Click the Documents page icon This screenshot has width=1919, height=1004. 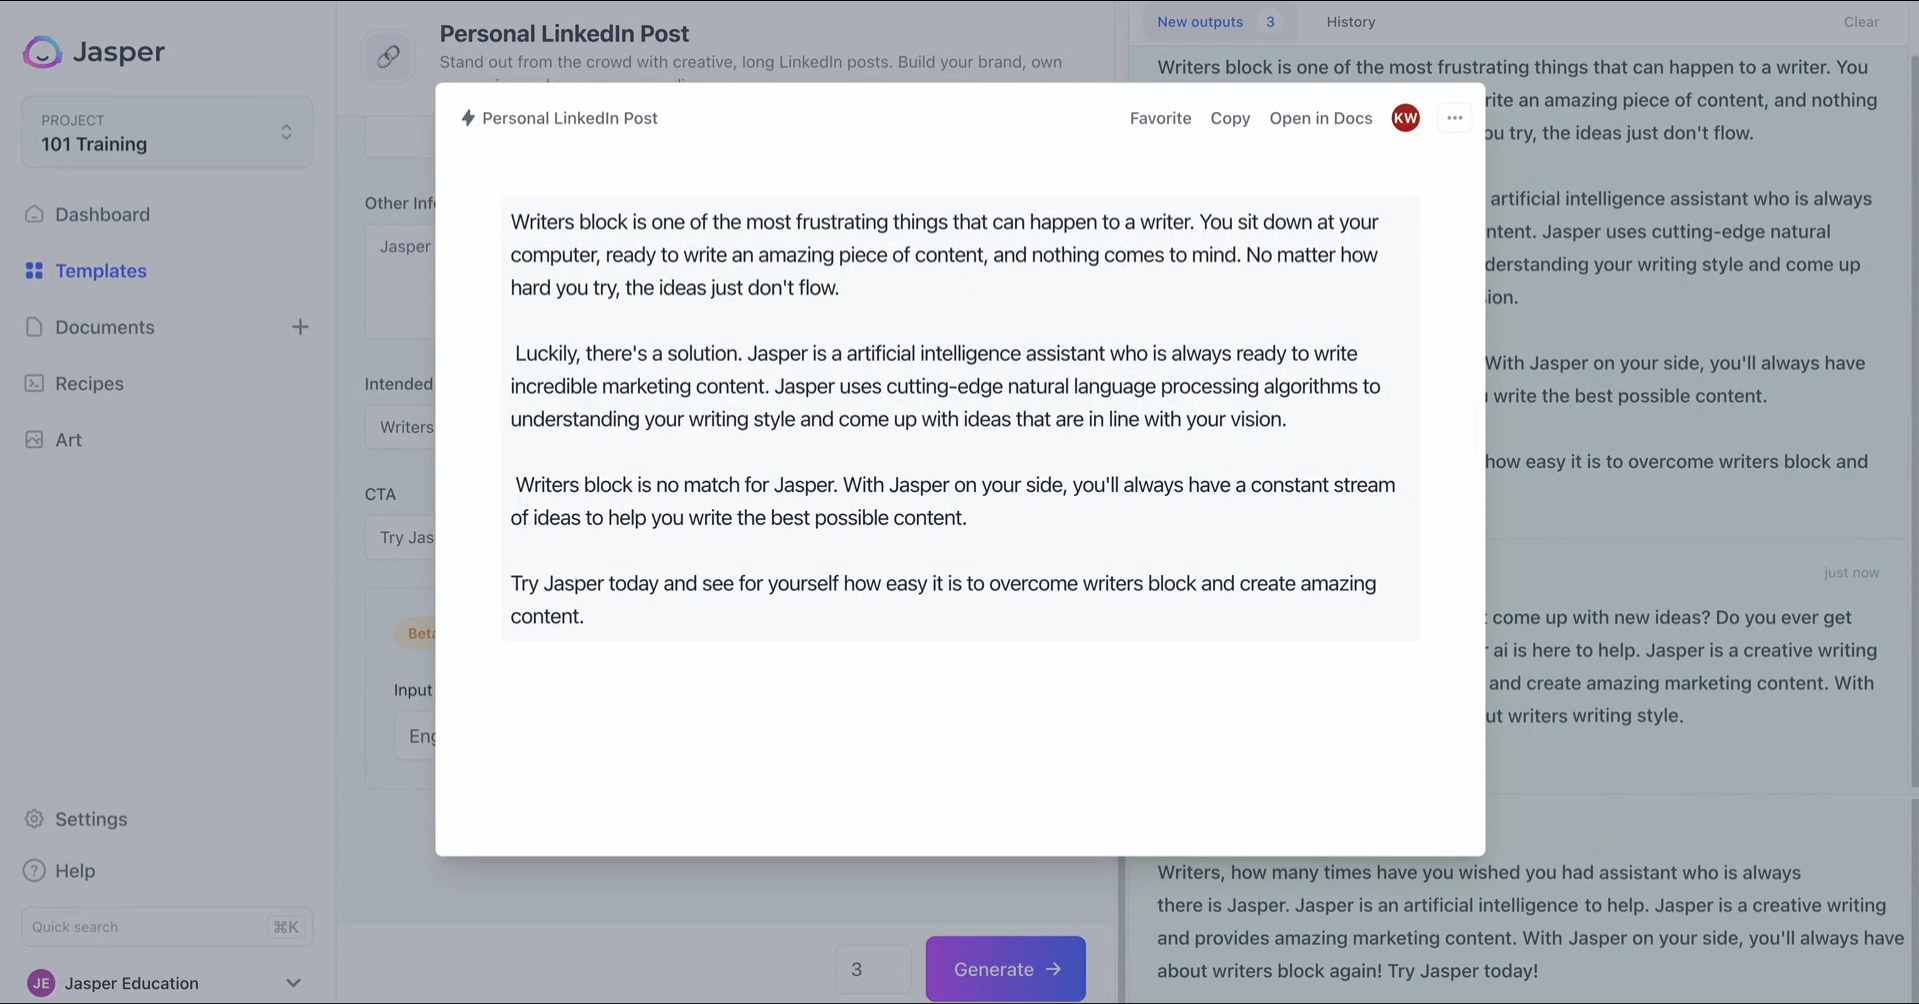34,327
